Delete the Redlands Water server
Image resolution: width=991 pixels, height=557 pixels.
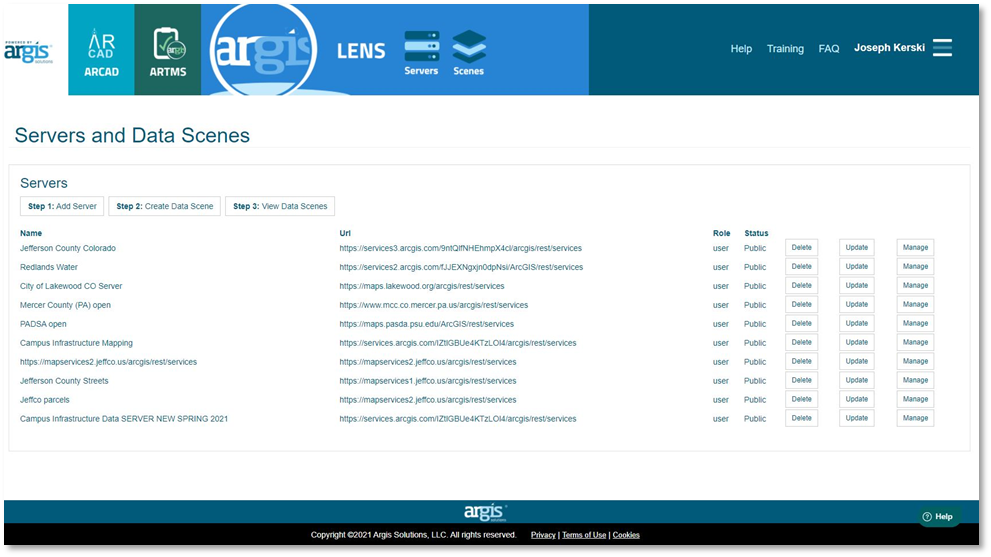801,267
